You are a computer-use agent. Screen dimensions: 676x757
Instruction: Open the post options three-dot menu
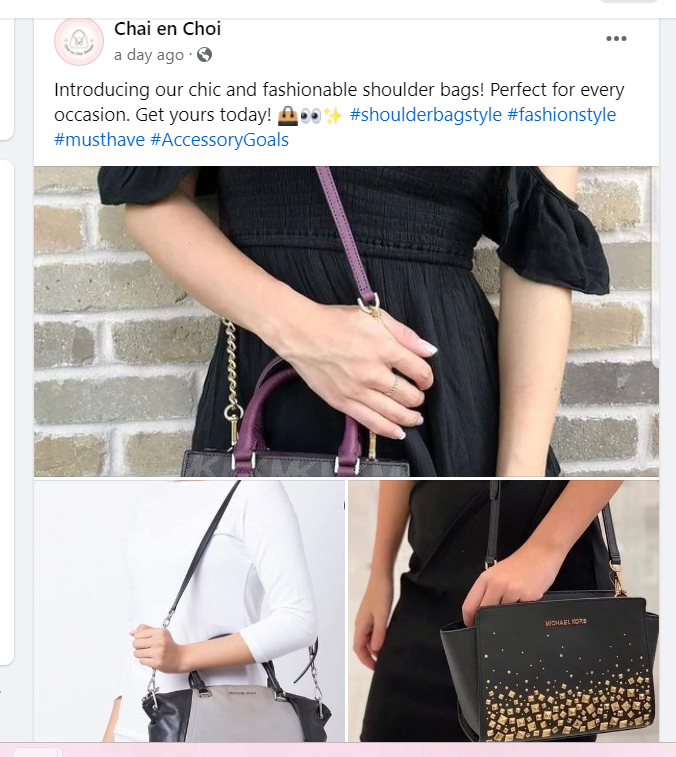click(616, 39)
